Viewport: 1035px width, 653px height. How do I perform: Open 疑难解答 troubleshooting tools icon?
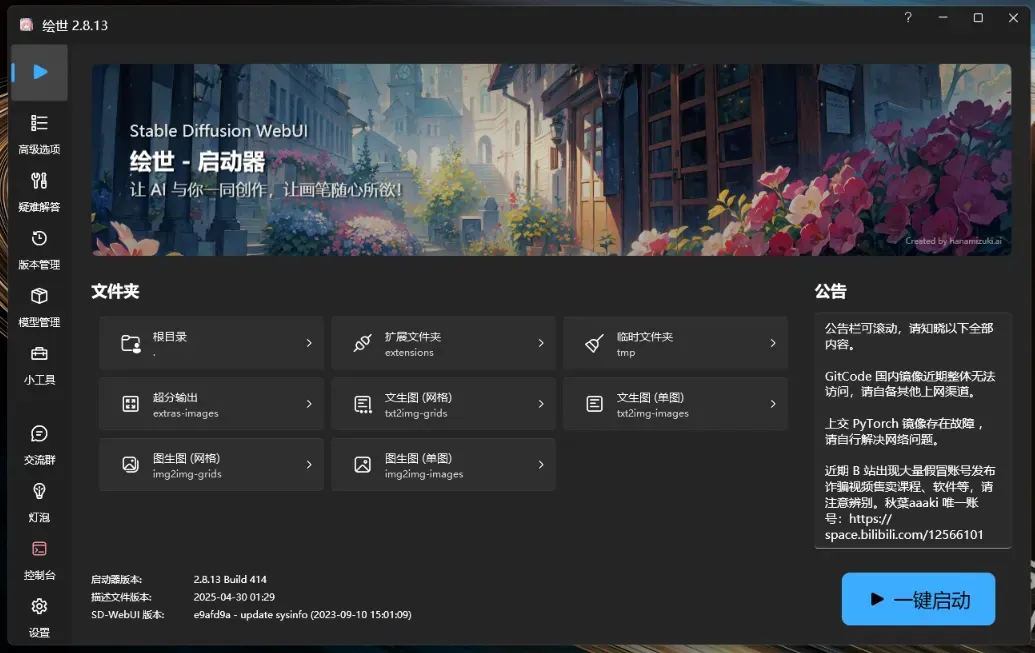tap(39, 182)
